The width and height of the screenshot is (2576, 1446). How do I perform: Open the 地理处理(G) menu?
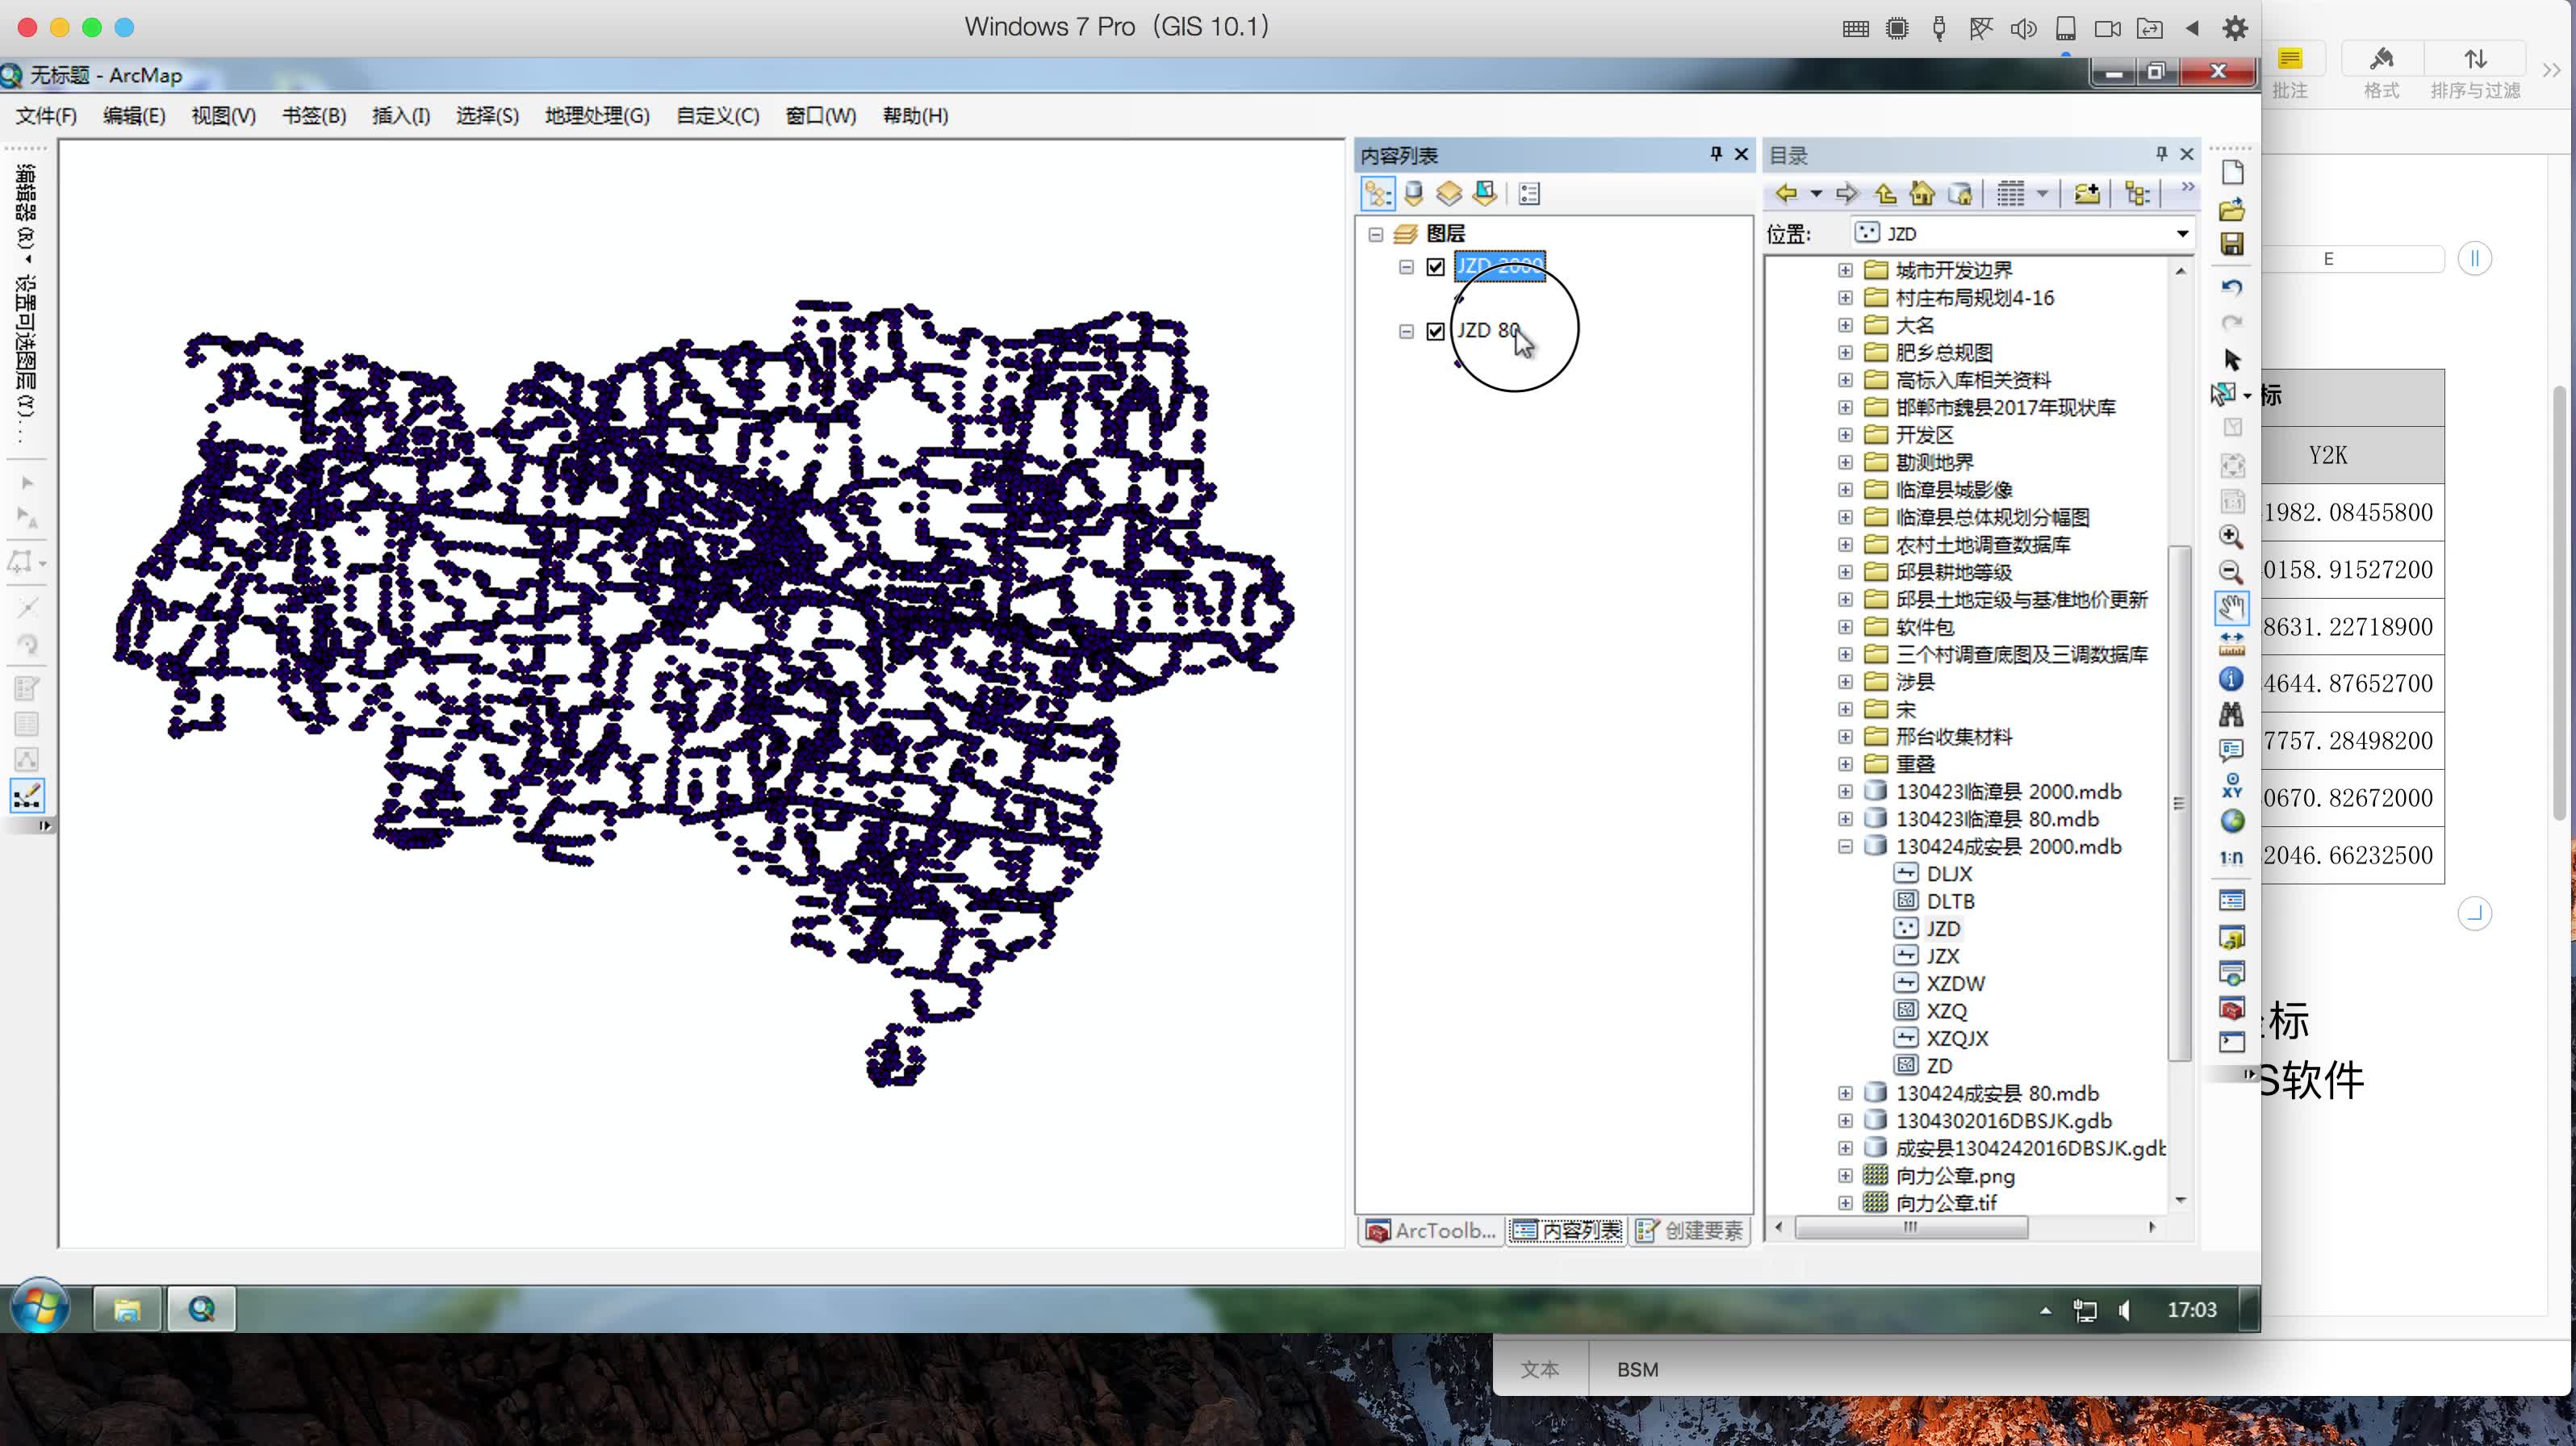(x=597, y=116)
